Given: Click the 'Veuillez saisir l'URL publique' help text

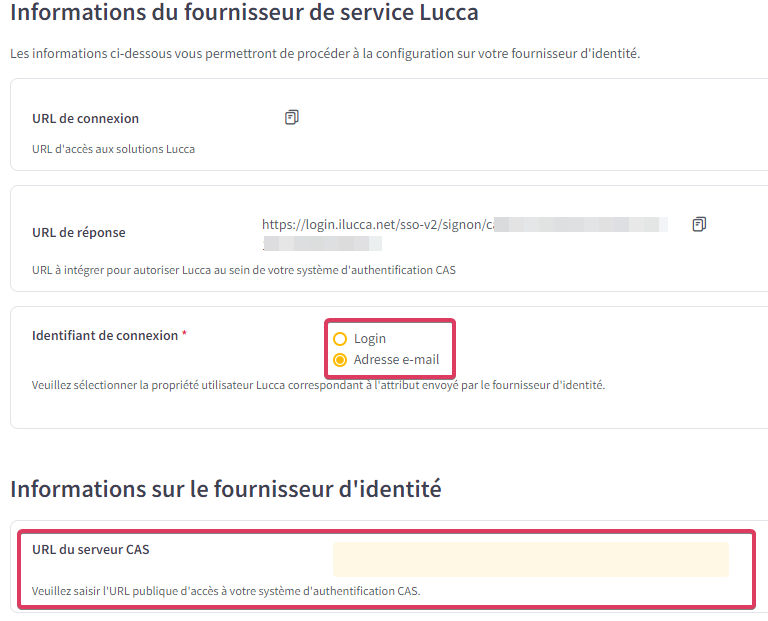Looking at the screenshot, I should (x=226, y=591).
